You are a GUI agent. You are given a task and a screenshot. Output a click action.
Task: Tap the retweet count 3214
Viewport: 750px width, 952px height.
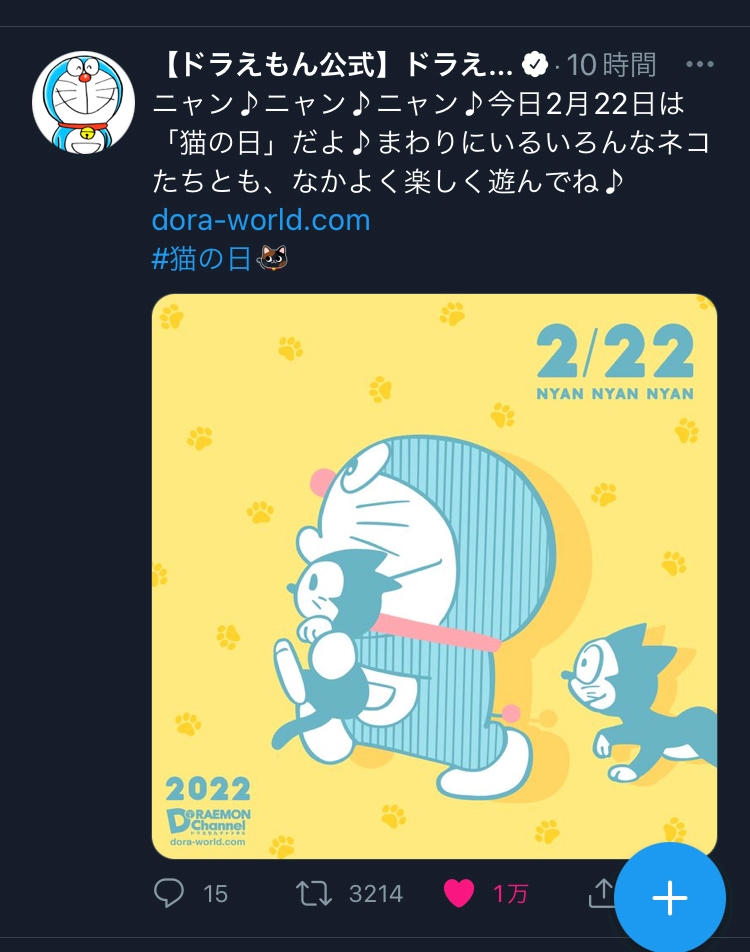pyautogui.click(x=376, y=894)
